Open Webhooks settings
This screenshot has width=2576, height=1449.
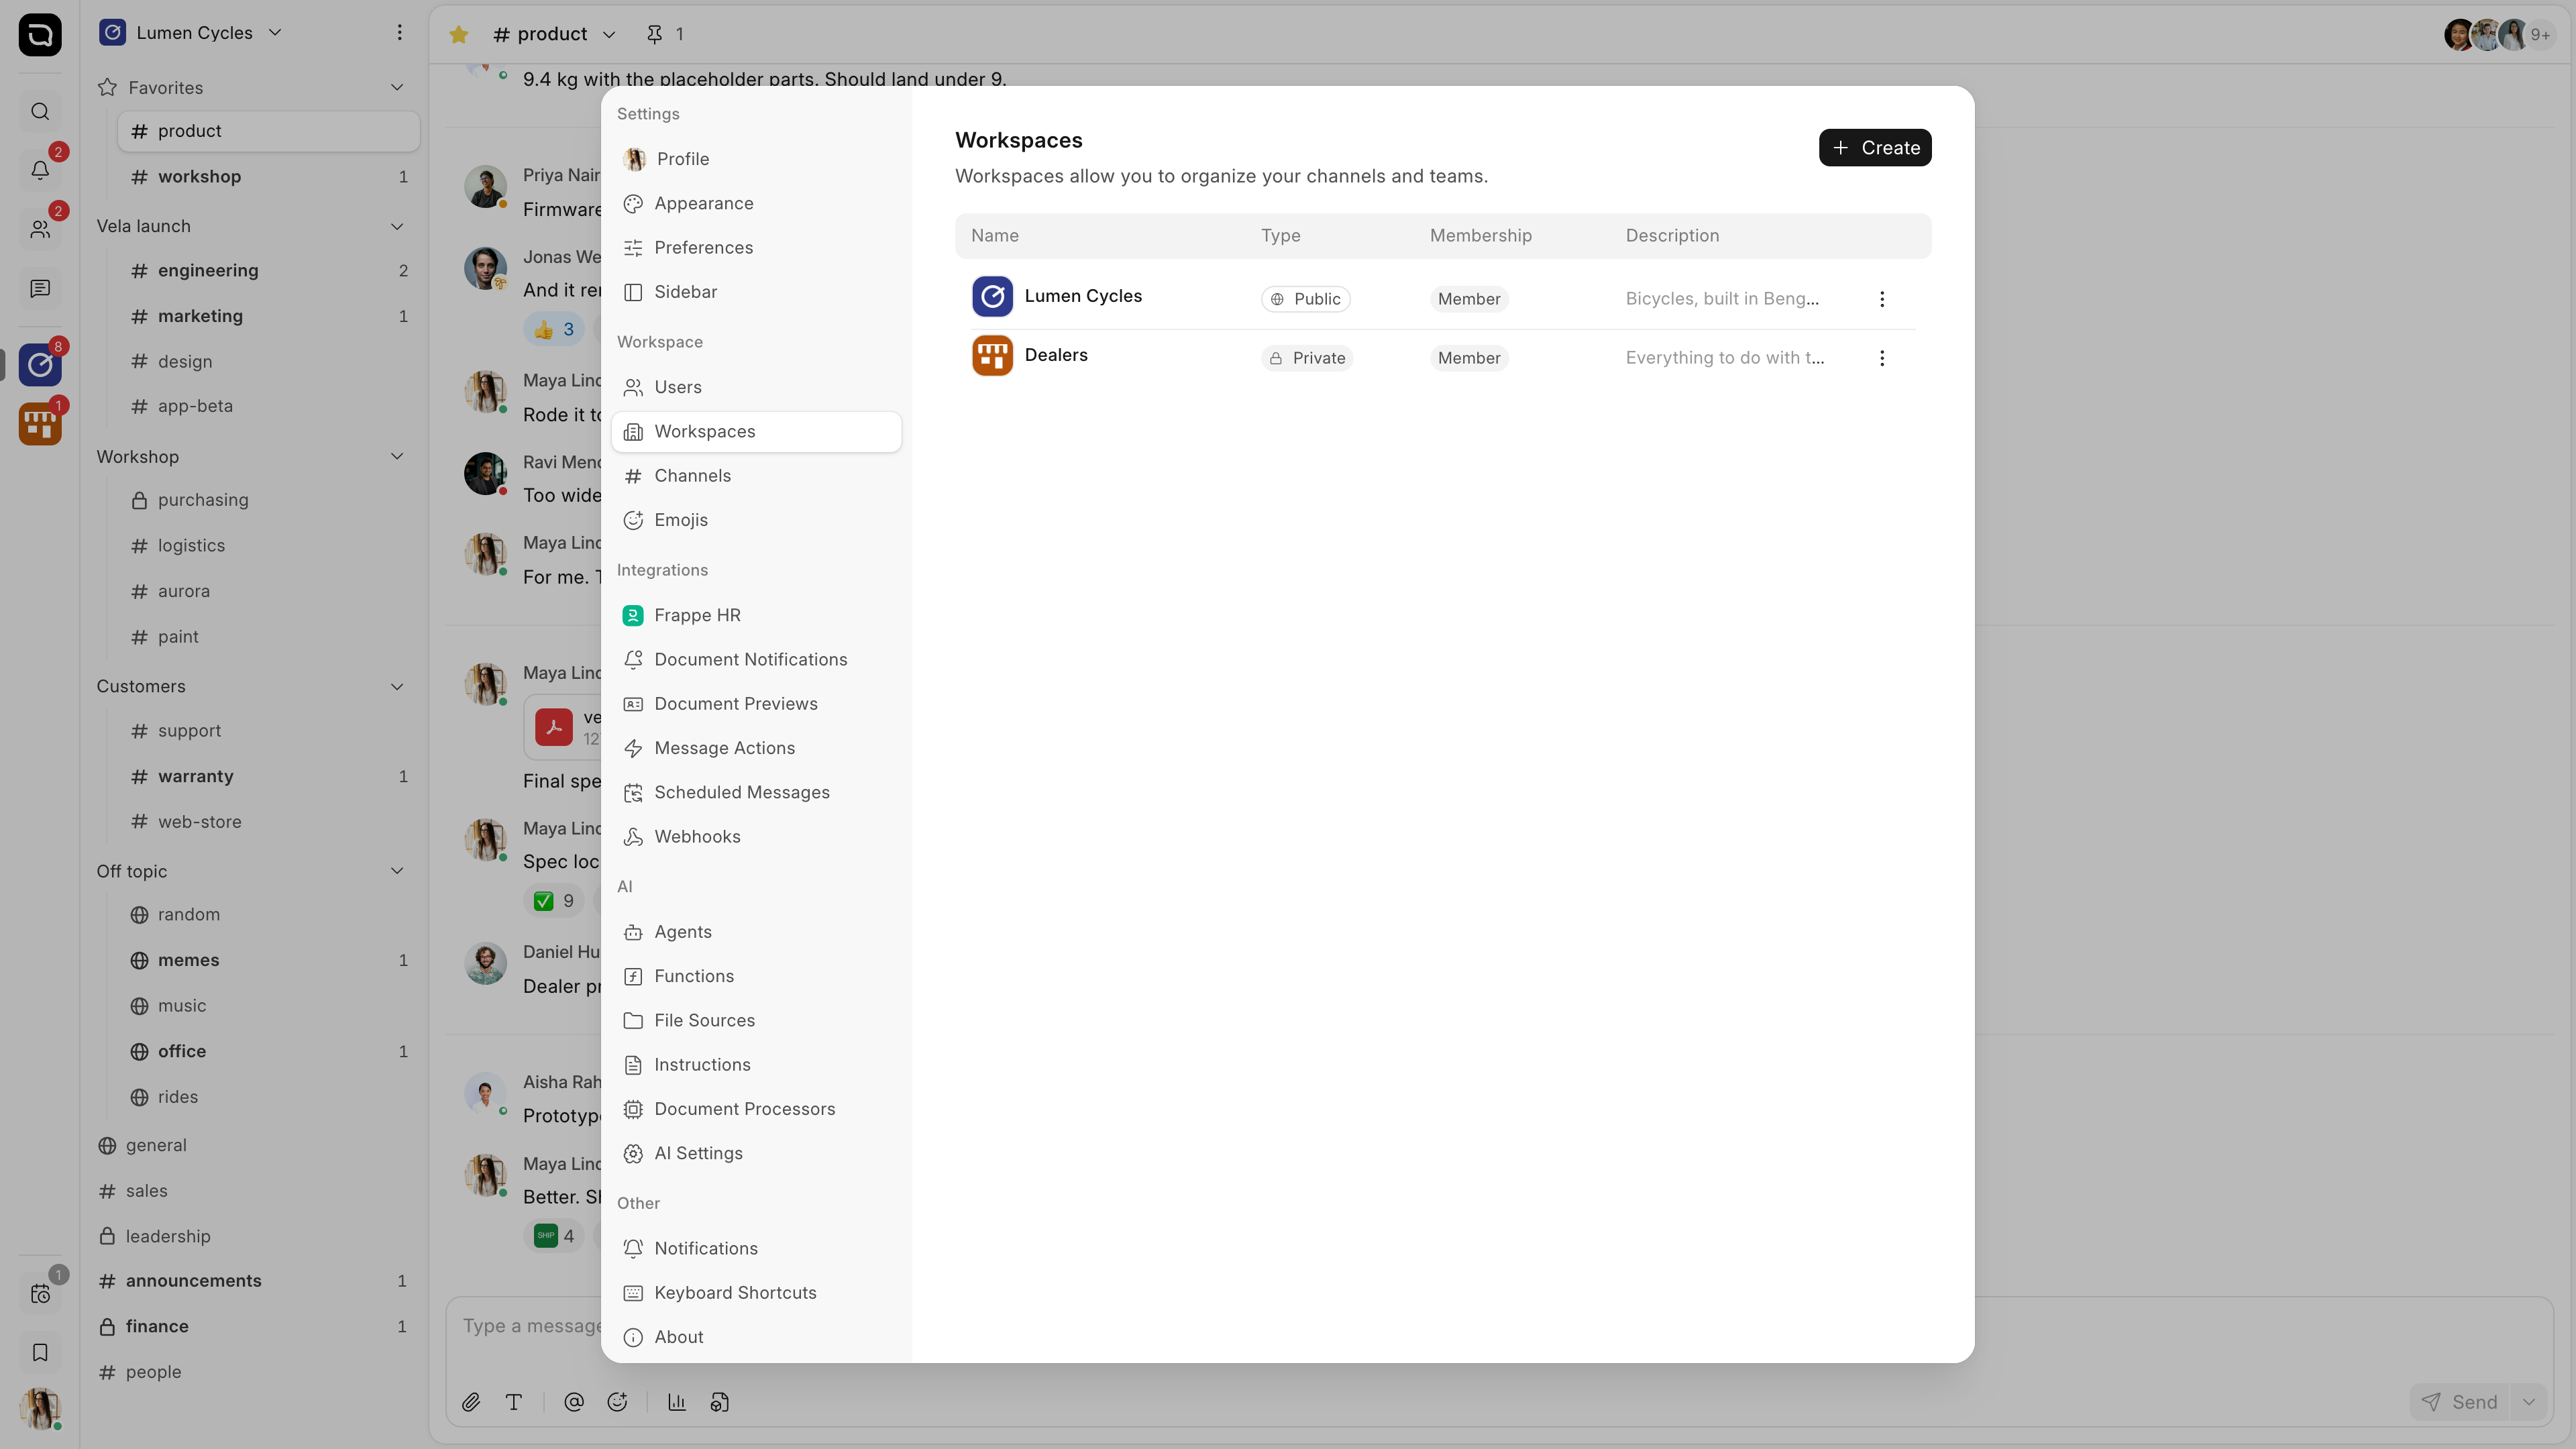coord(756,837)
